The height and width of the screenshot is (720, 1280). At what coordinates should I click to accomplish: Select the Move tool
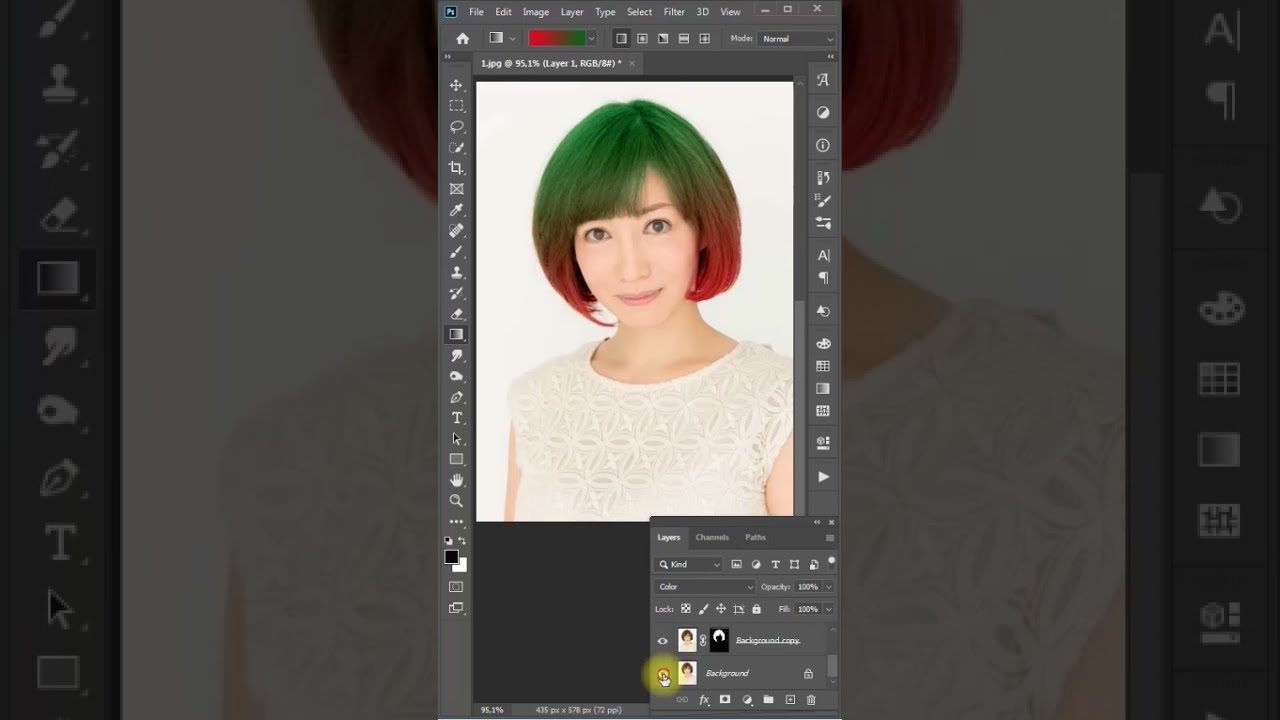pos(456,85)
